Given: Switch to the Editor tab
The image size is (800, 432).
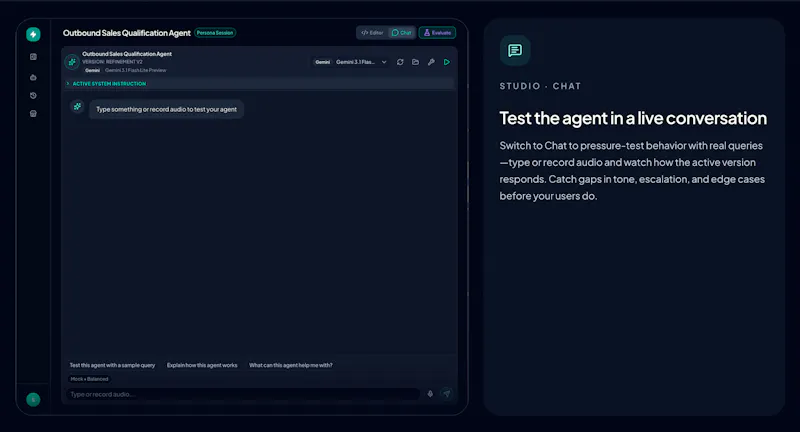Looking at the screenshot, I should [x=372, y=33].
